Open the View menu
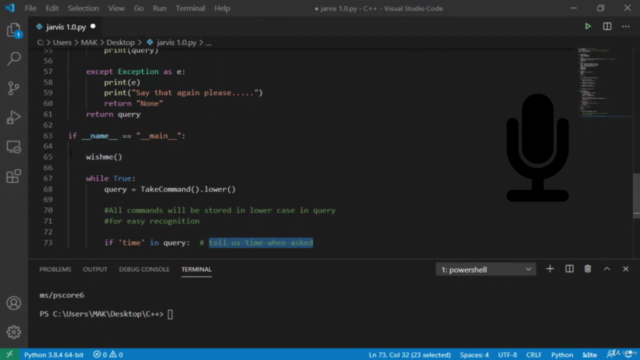Image resolution: width=640 pixels, height=360 pixels. pos(116,8)
